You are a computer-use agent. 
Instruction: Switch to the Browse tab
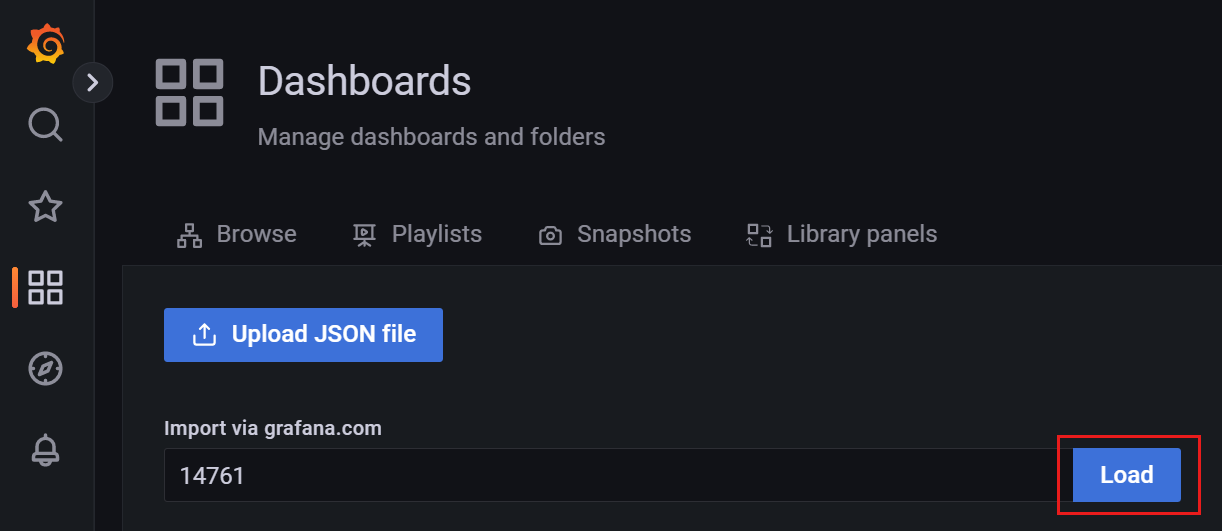237,234
